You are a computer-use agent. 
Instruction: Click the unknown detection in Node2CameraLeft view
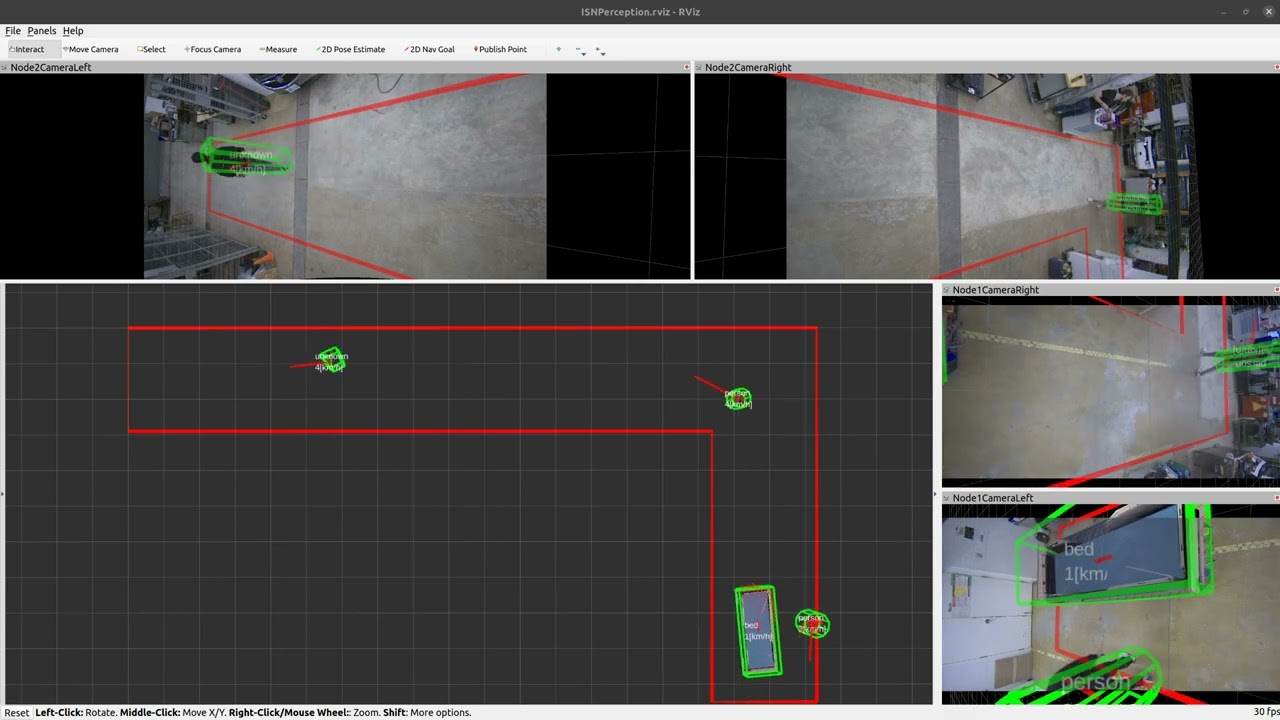[x=247, y=159]
